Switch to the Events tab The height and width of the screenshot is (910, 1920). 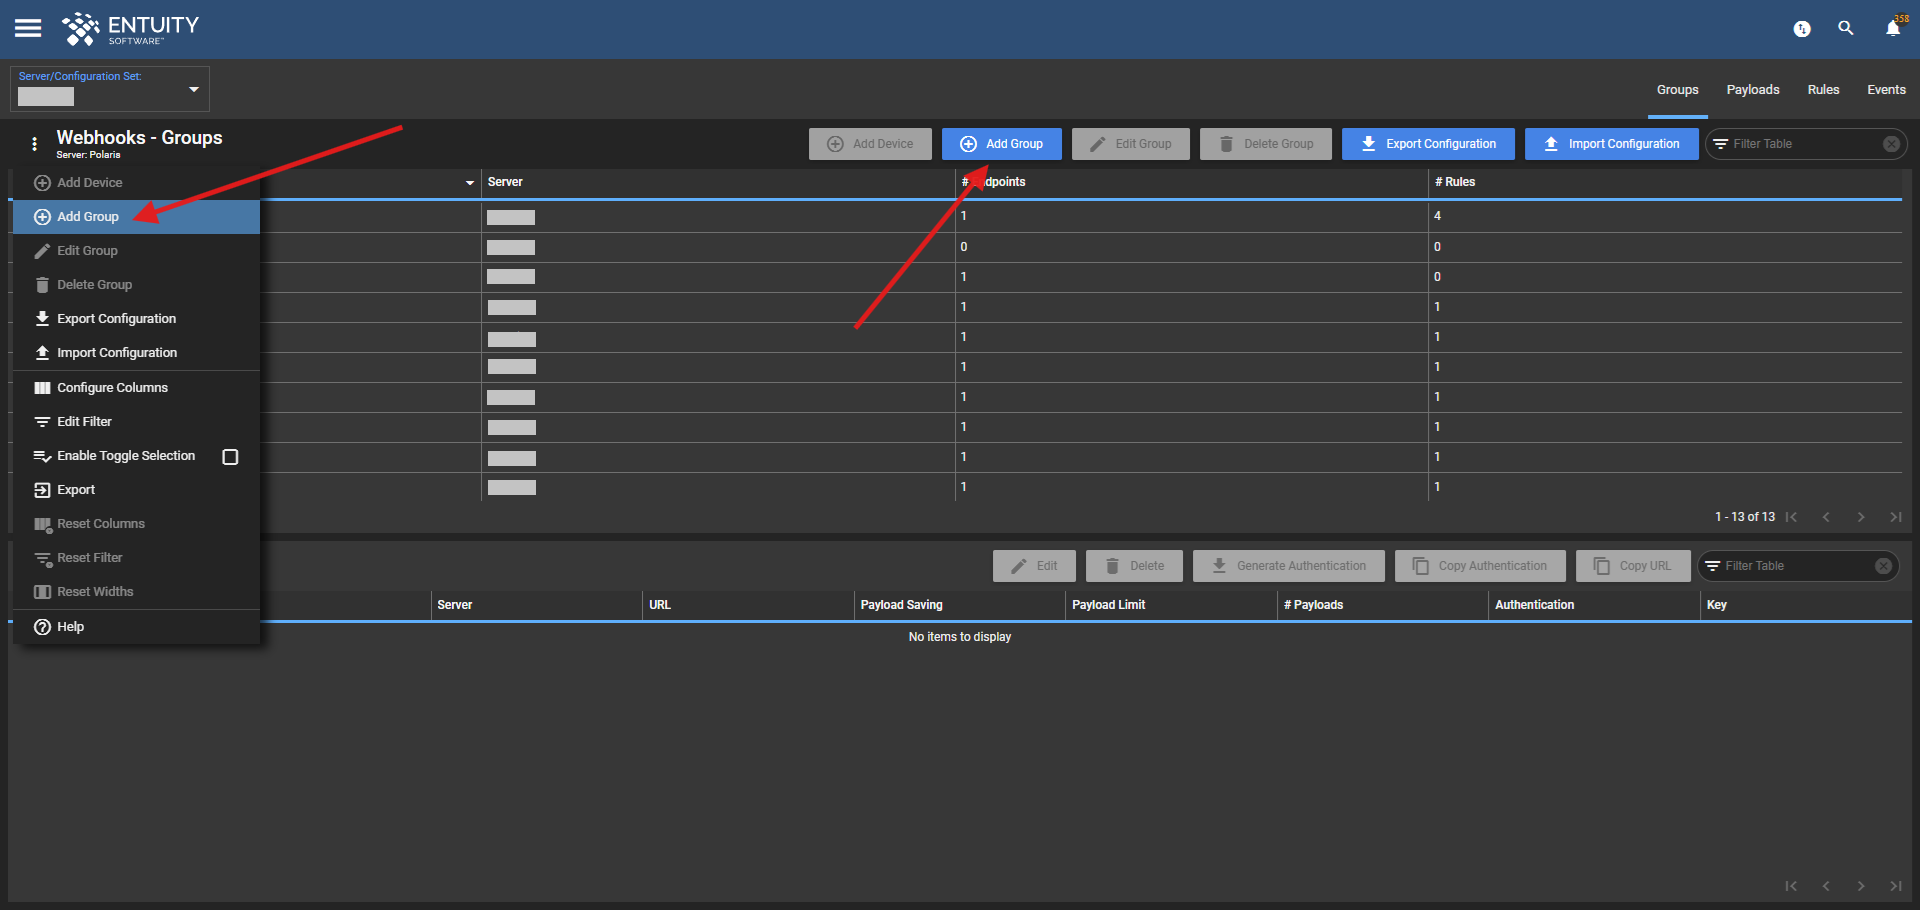coord(1886,90)
